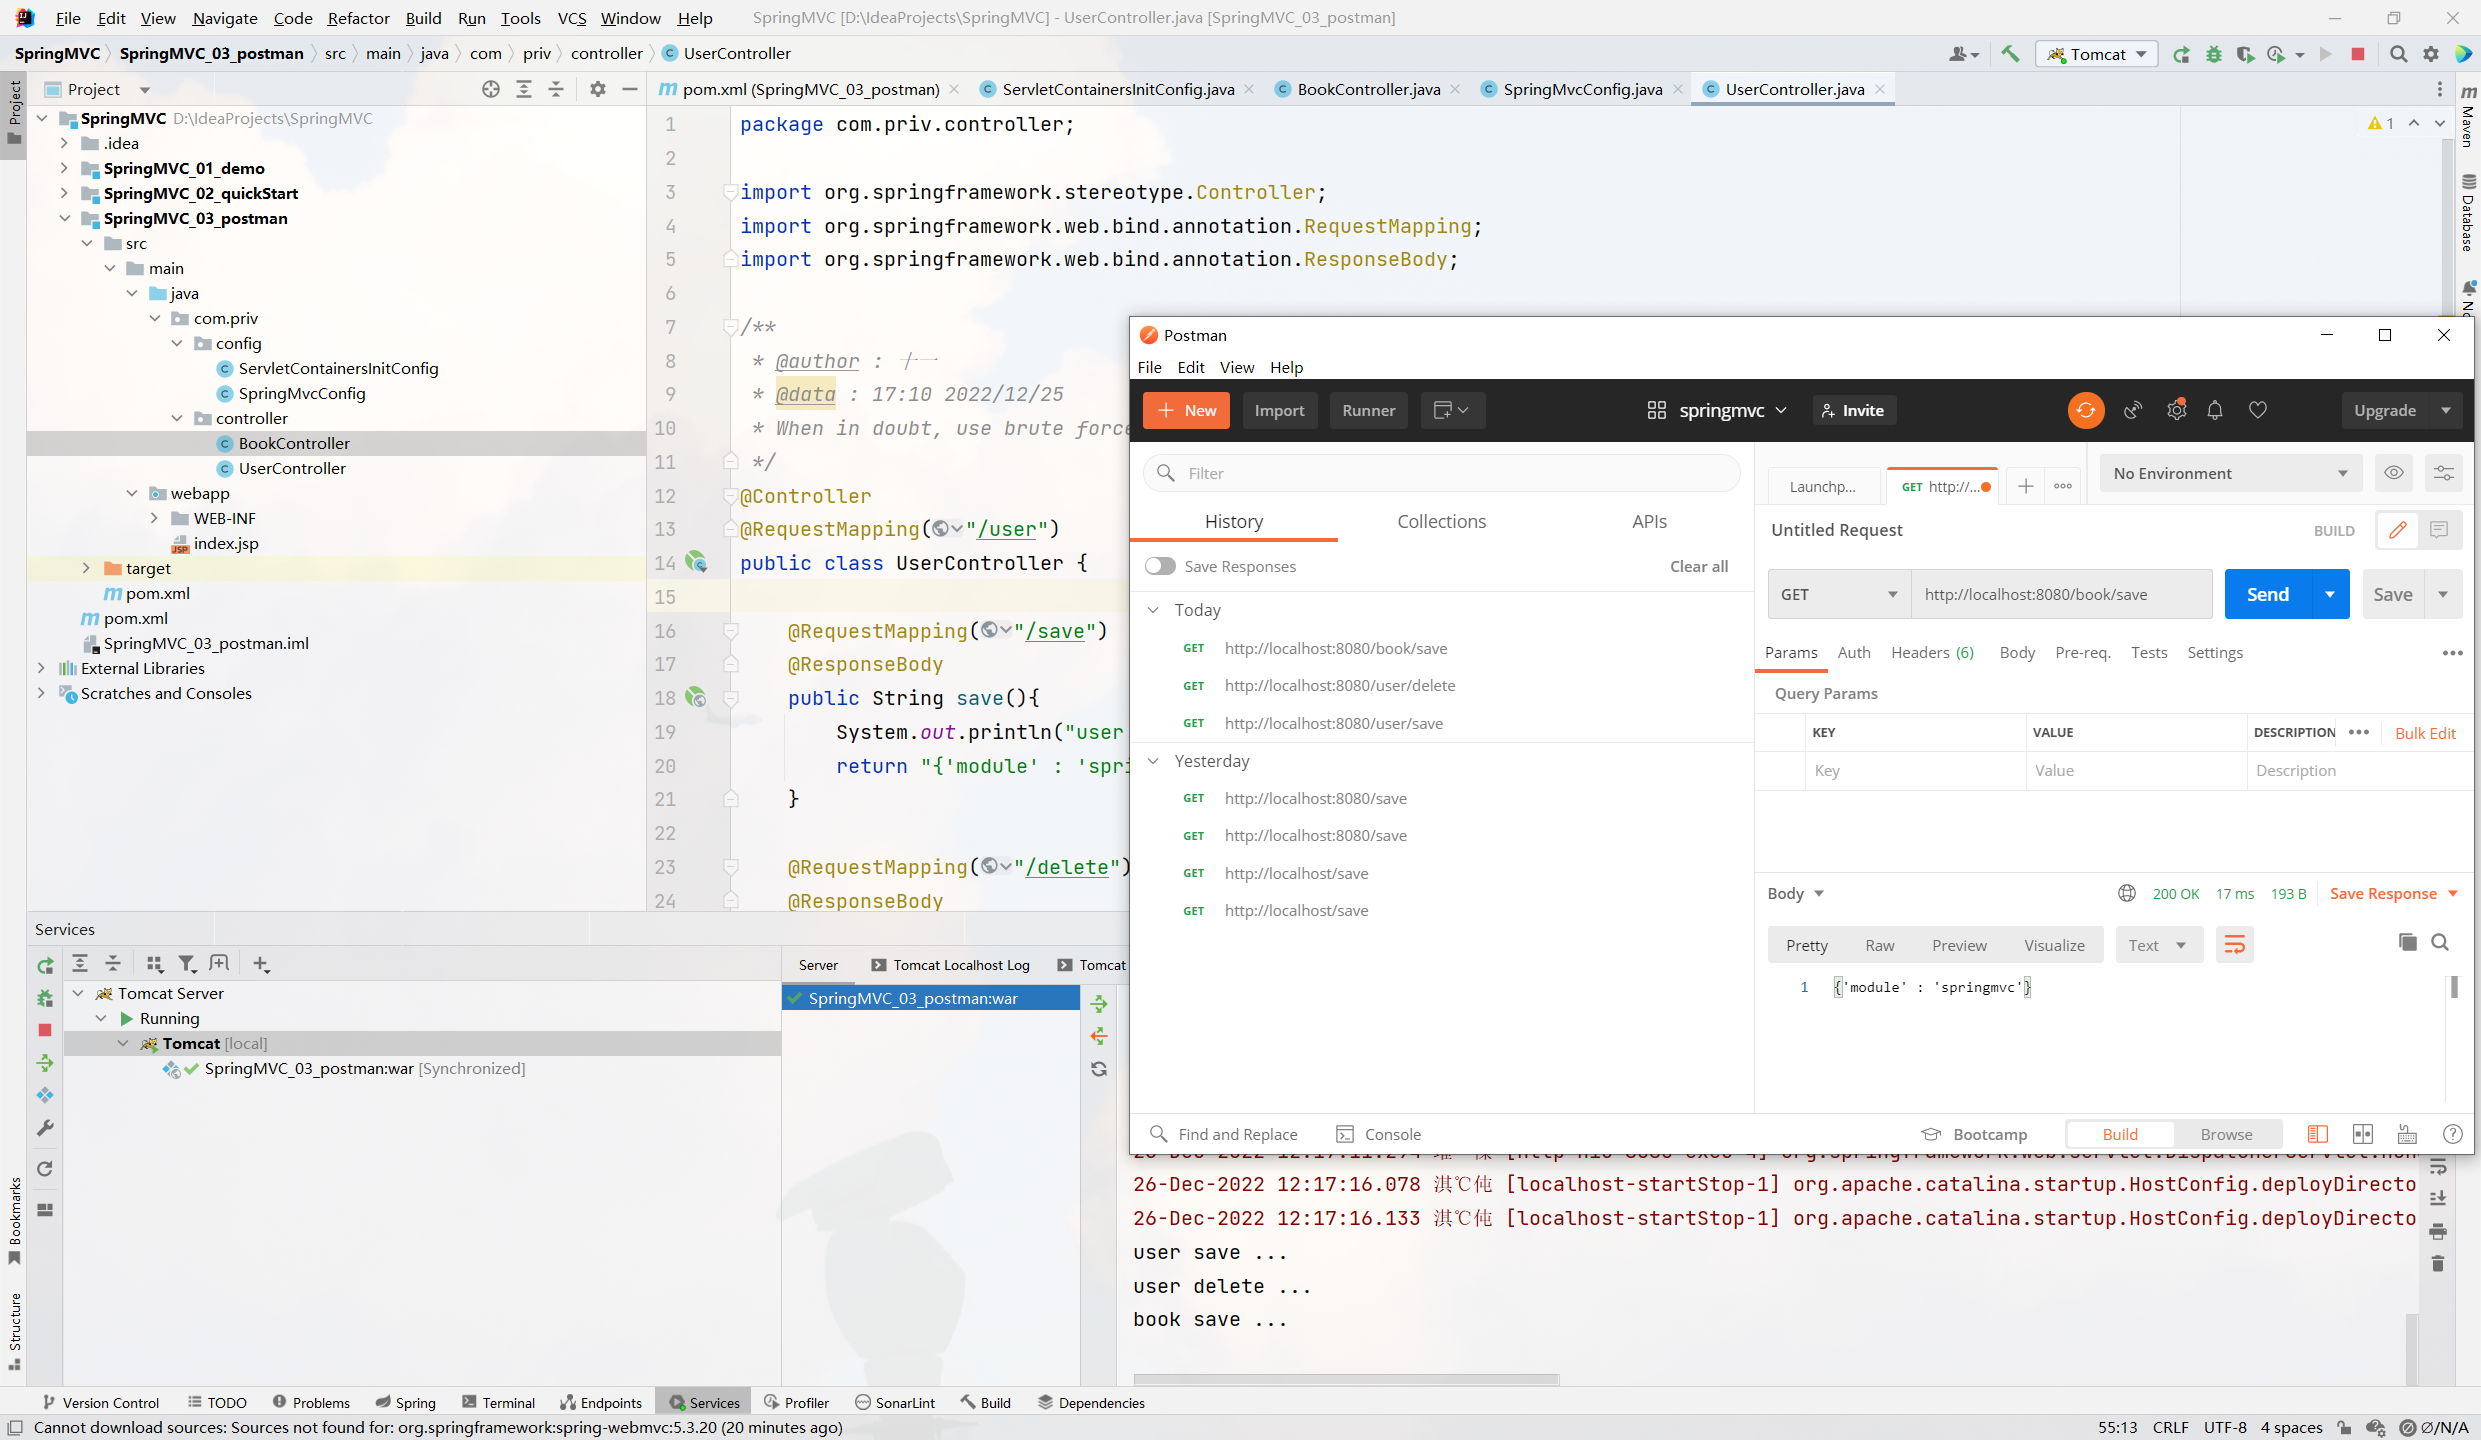Screen dimensions: 2481x1440
Task: Select the Pretty response view
Action: pyautogui.click(x=1806, y=945)
